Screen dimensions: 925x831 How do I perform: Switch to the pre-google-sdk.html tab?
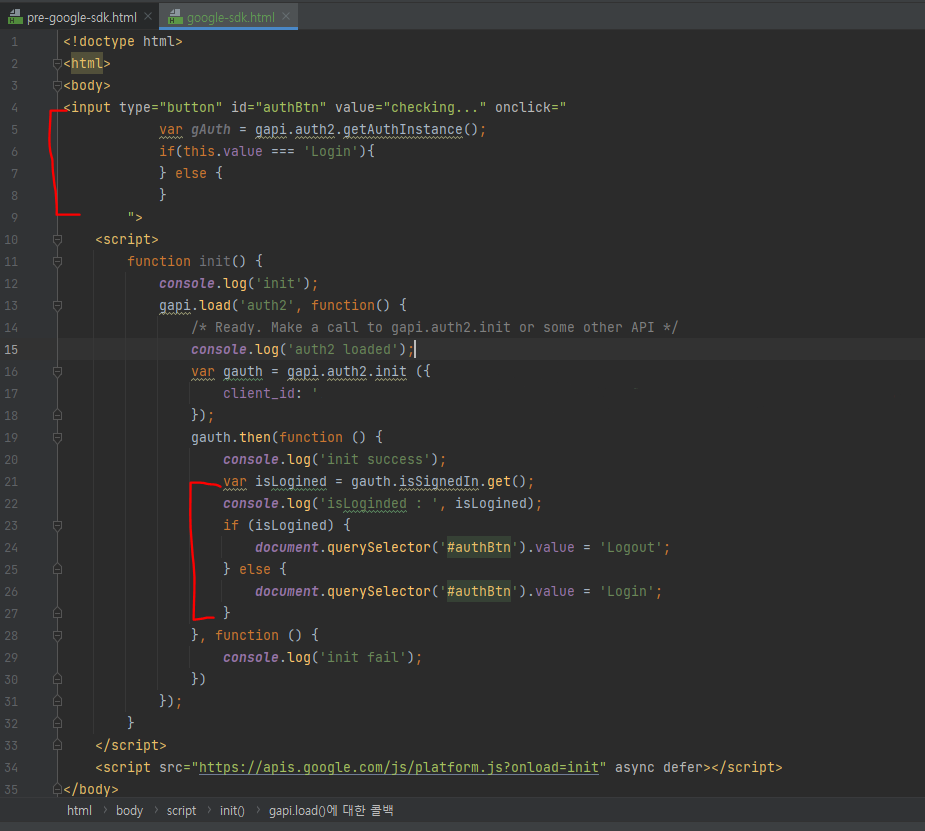81,17
